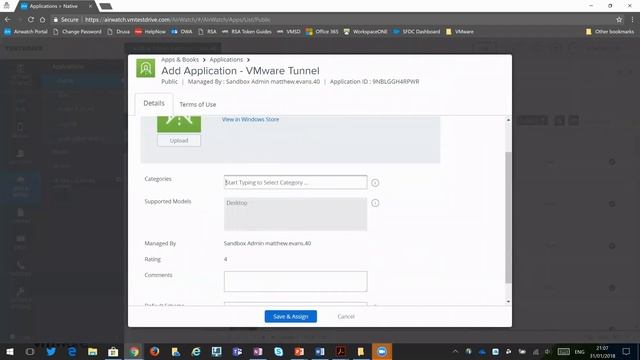Viewport: 640px width, 360px height.
Task: Click the scrollbar down arrow in dialog
Action: (508, 302)
